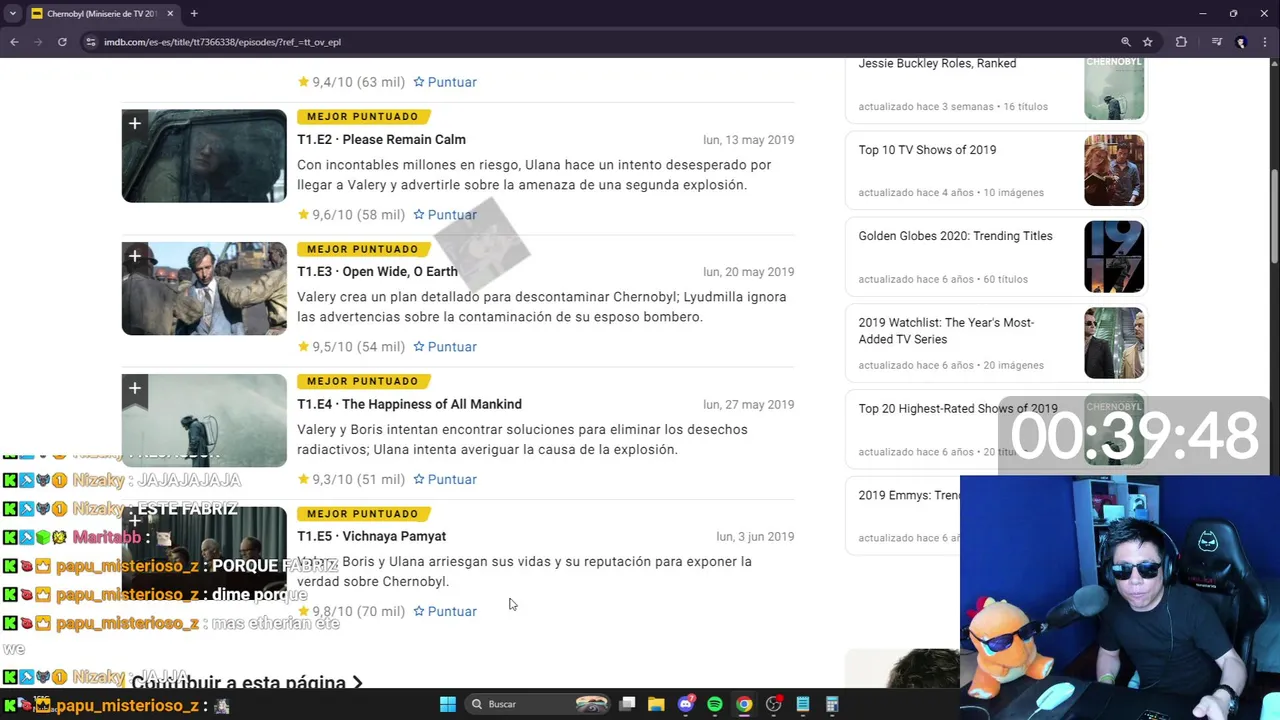Image resolution: width=1280 pixels, height=720 pixels.
Task: Rate The Happiness of All Mankind with Puntuar
Action: [x=445, y=479]
